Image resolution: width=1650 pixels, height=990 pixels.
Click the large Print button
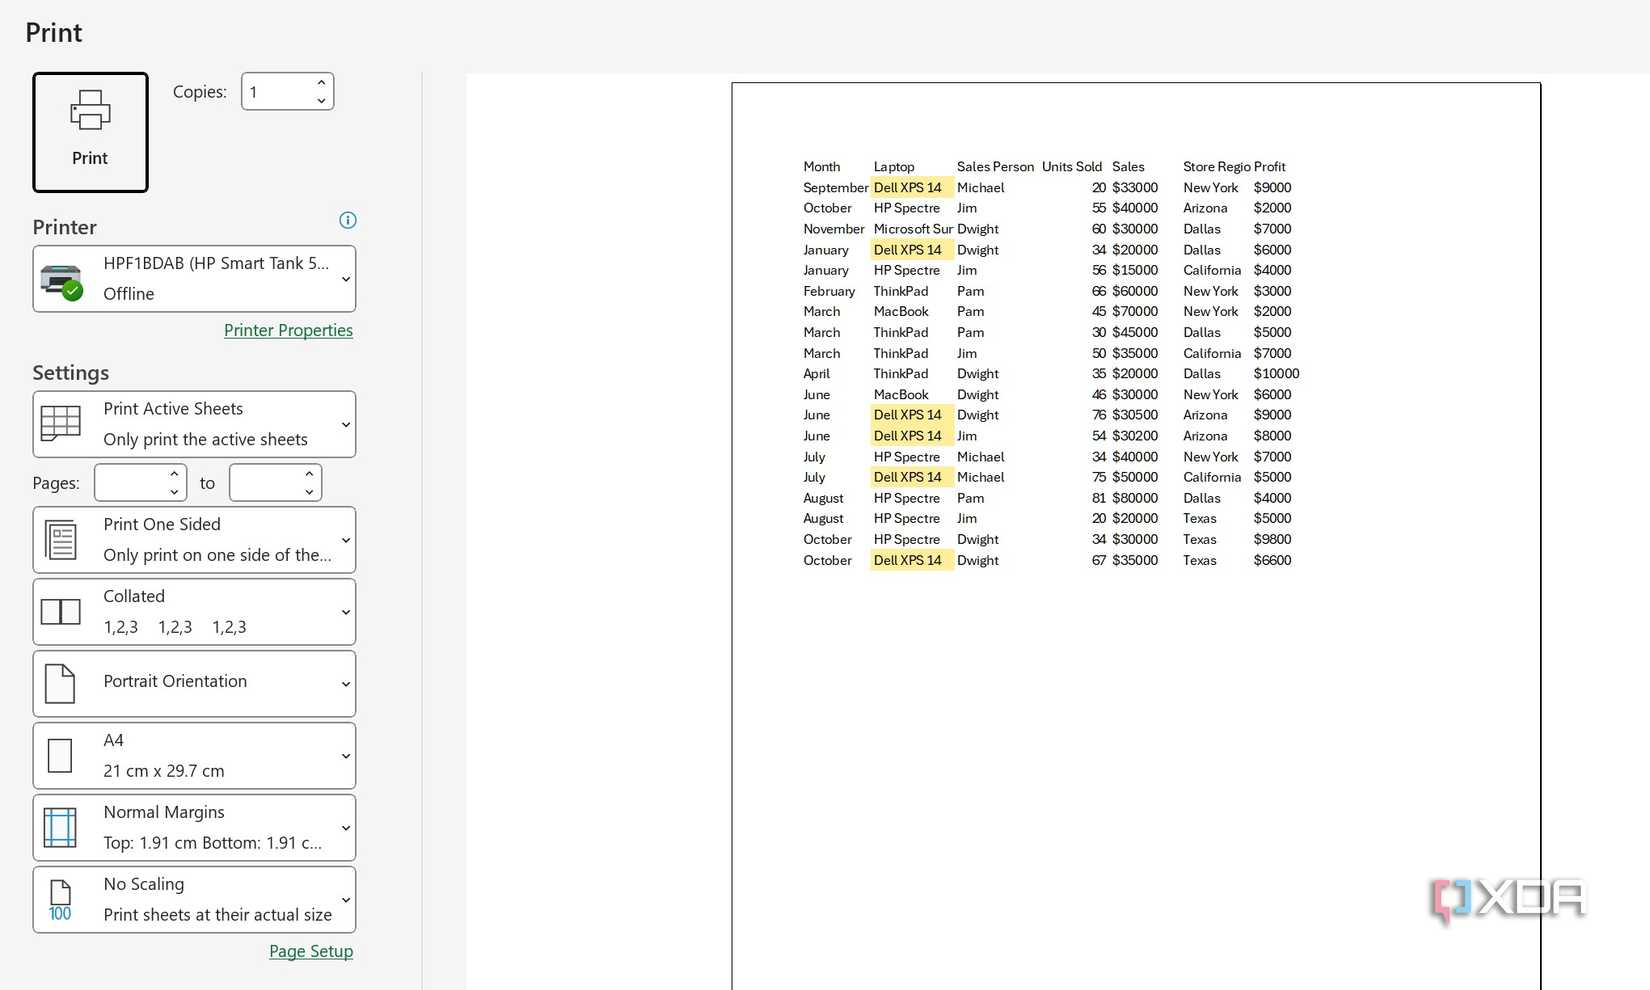point(90,132)
